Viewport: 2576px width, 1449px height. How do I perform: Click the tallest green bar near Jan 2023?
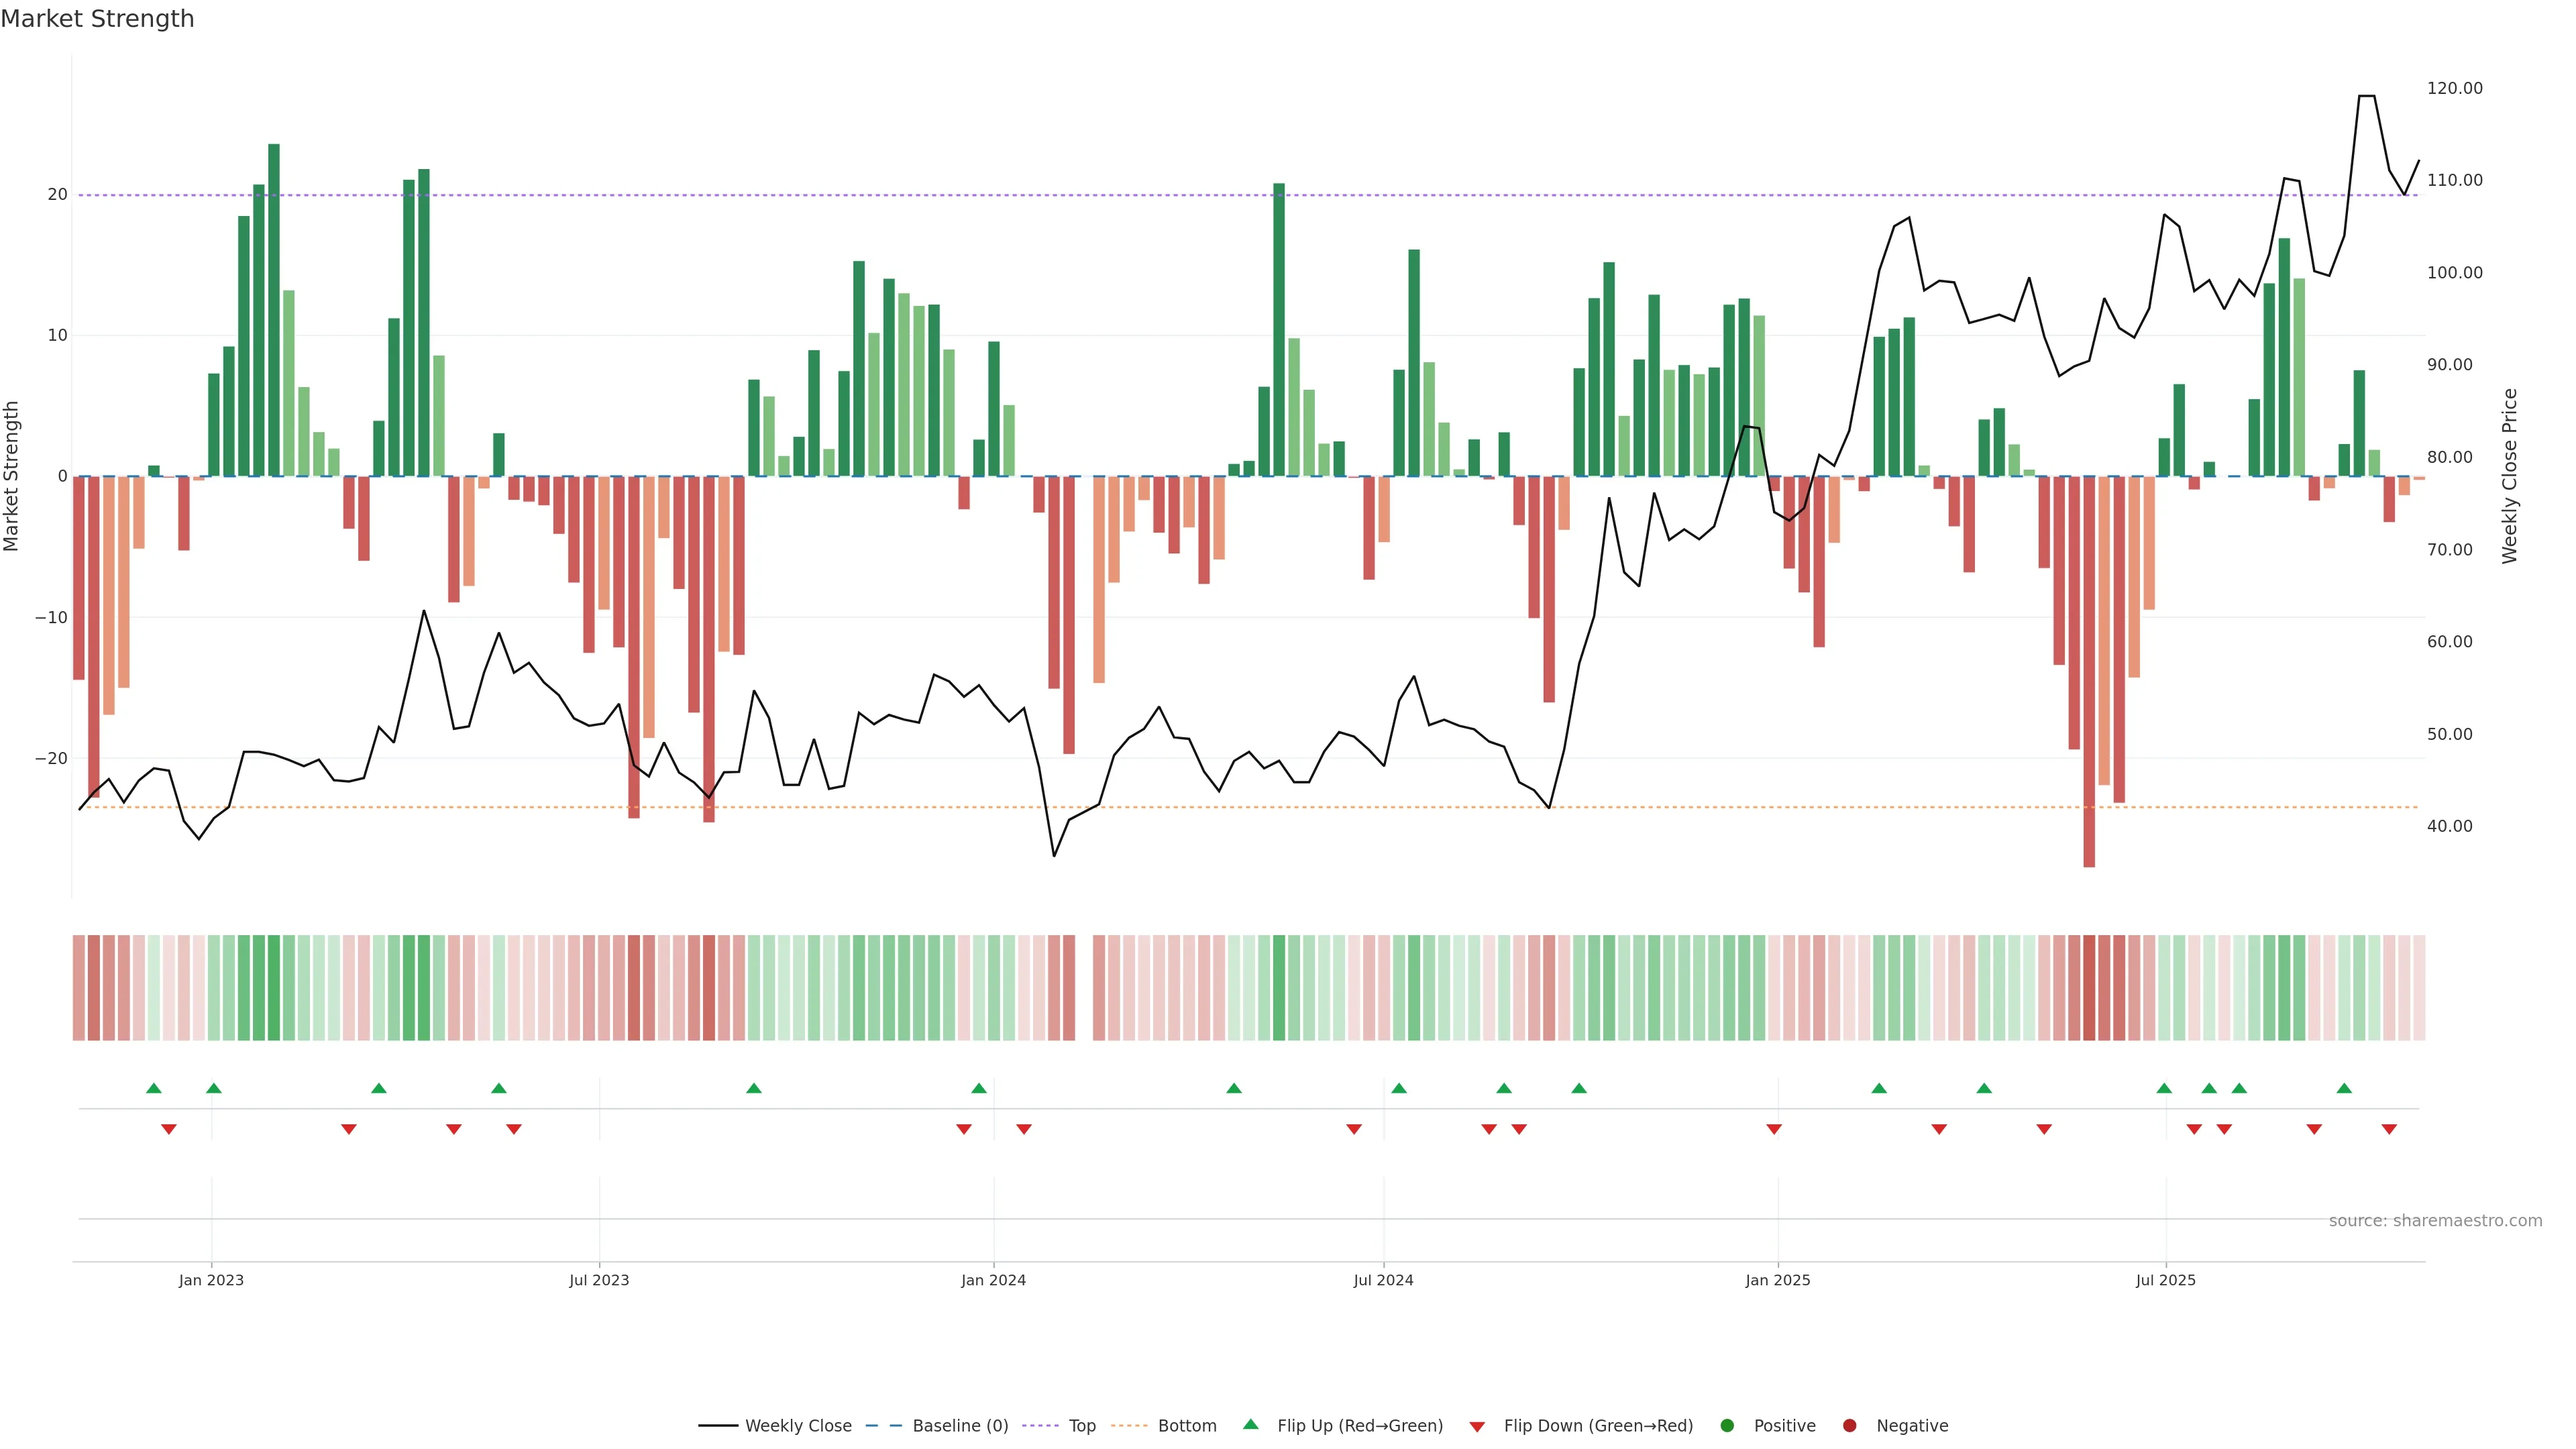(274, 310)
